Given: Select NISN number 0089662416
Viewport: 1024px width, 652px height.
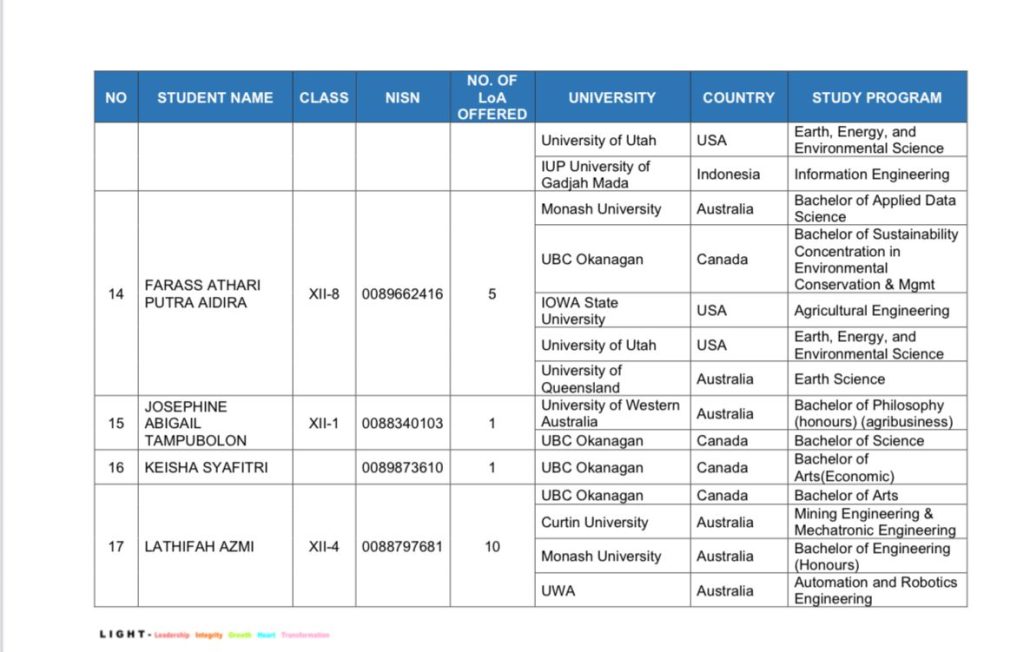Looking at the screenshot, I should coord(402,294).
